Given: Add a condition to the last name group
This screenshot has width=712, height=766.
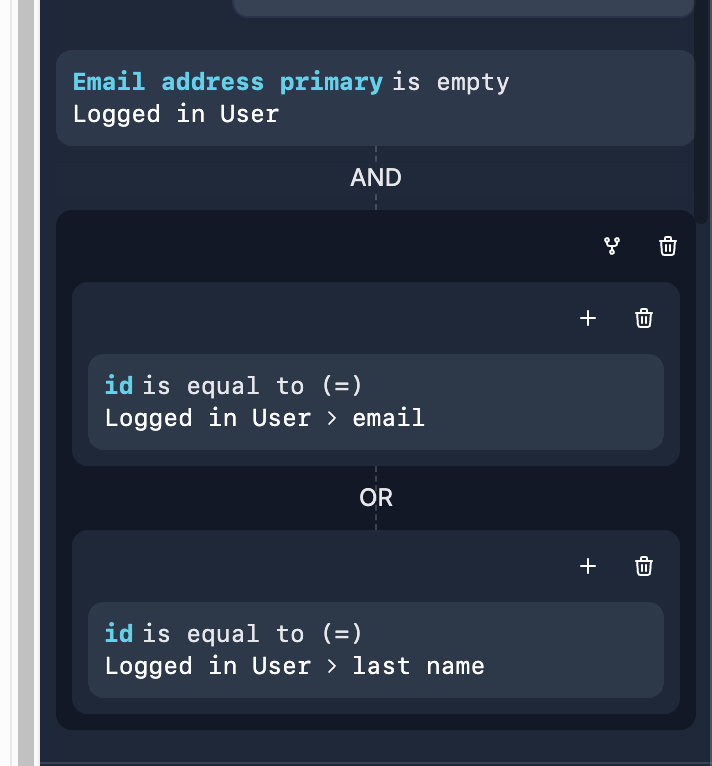Looking at the screenshot, I should (588, 566).
